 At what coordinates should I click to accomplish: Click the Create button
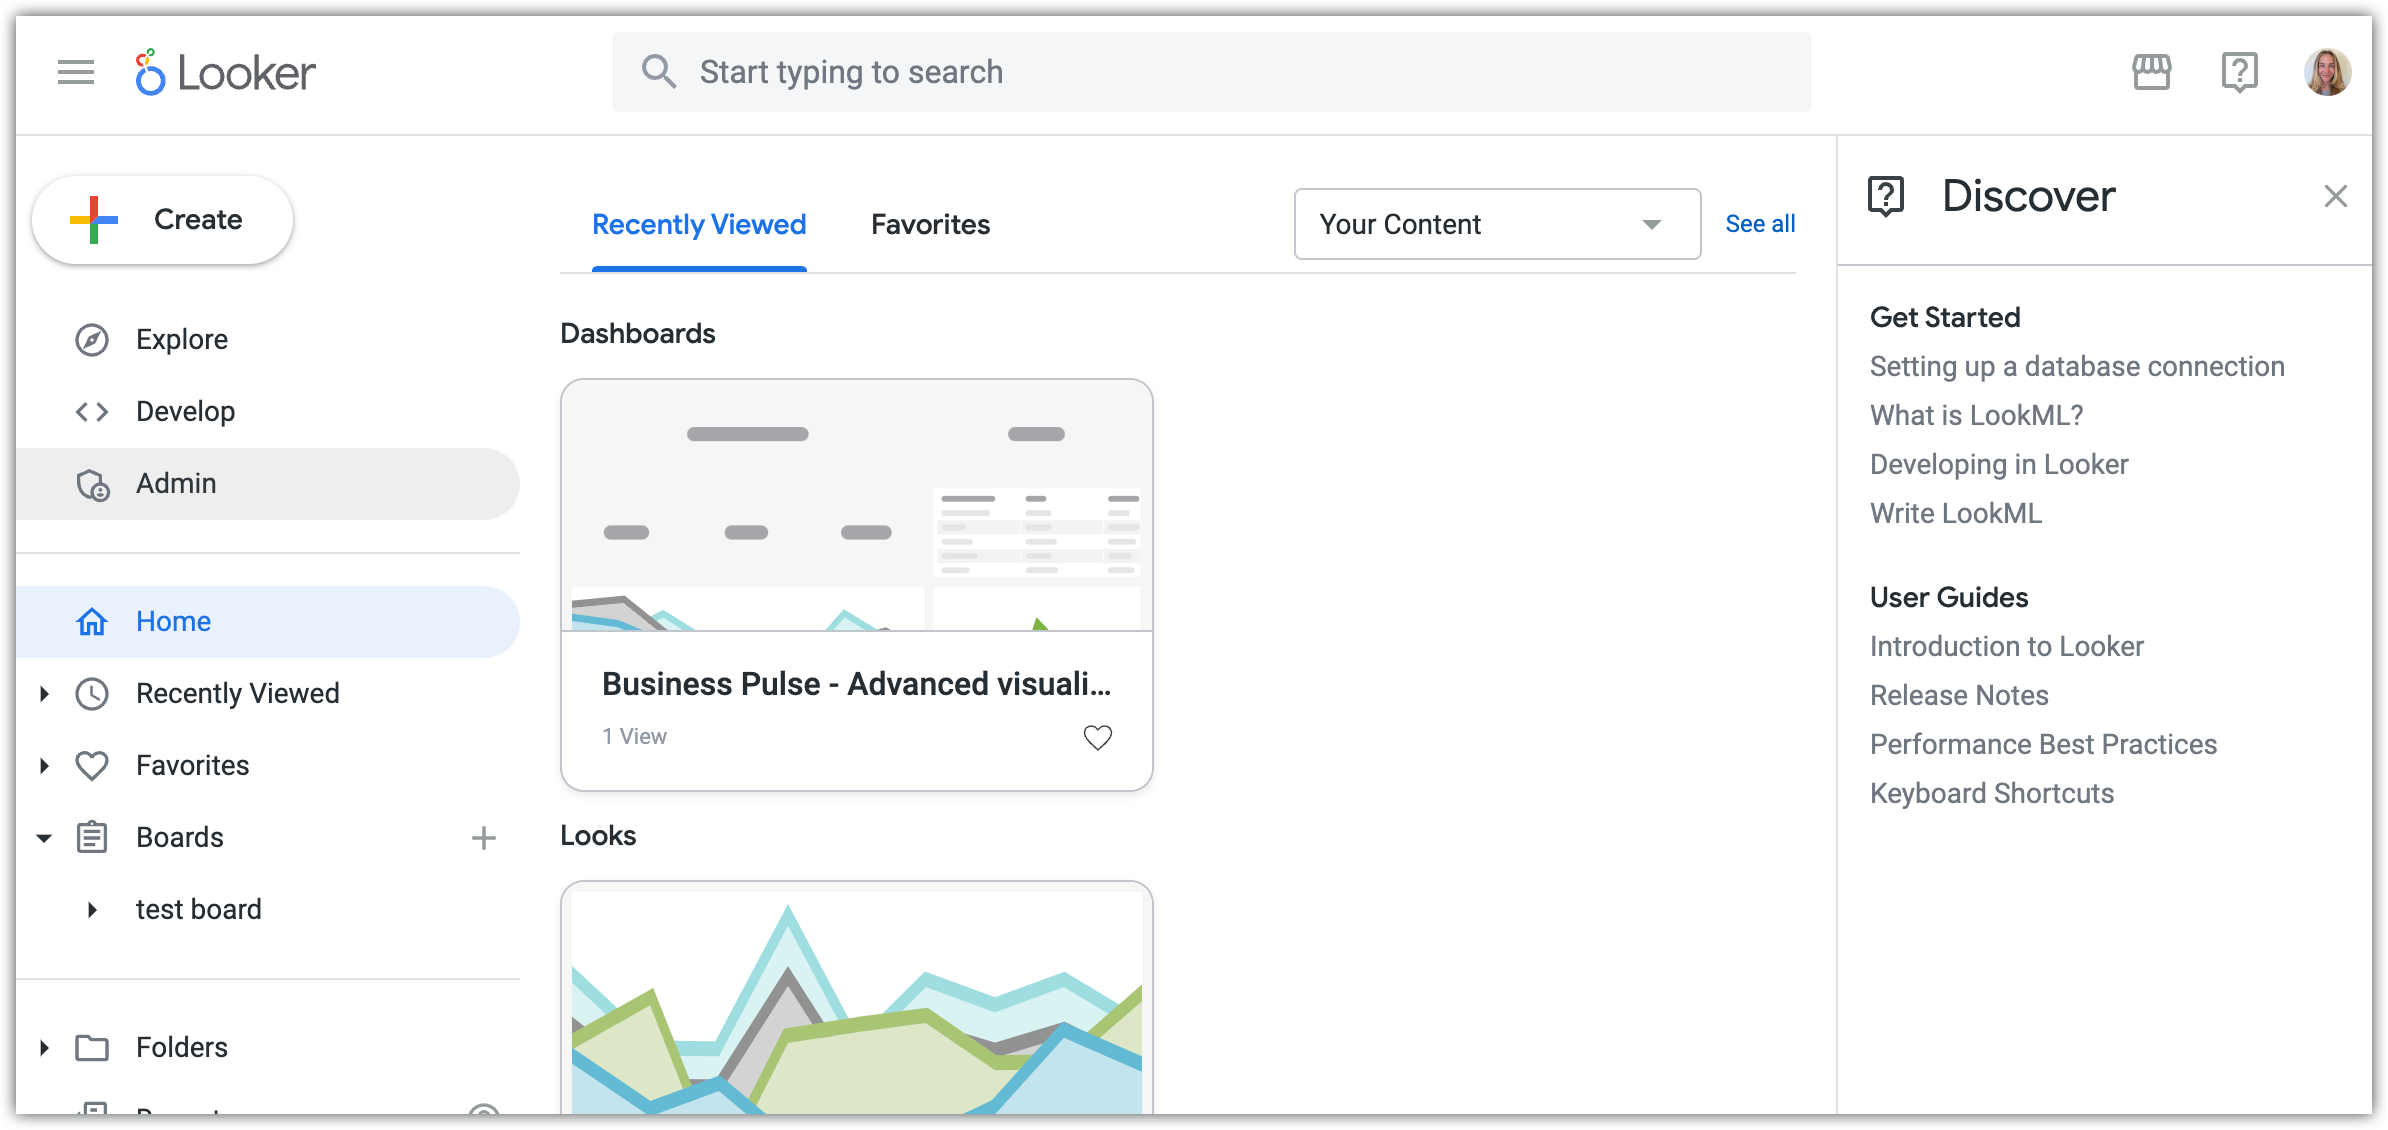click(x=162, y=220)
